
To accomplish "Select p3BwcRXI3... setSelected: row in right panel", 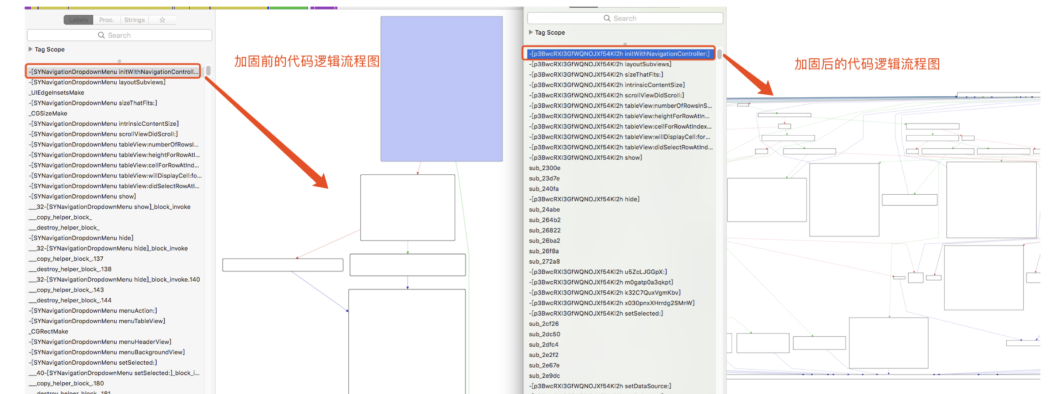I will click(596, 313).
